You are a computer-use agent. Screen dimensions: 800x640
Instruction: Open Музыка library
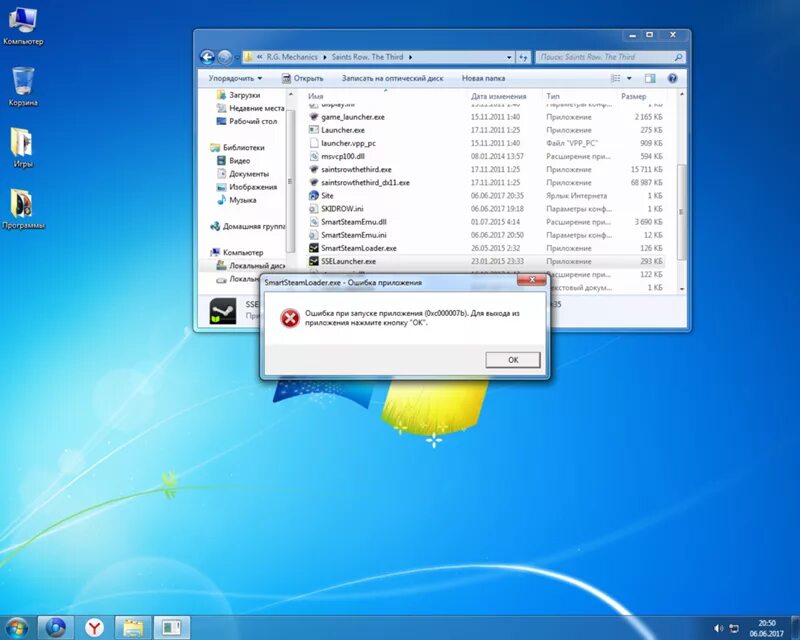pyautogui.click(x=242, y=200)
